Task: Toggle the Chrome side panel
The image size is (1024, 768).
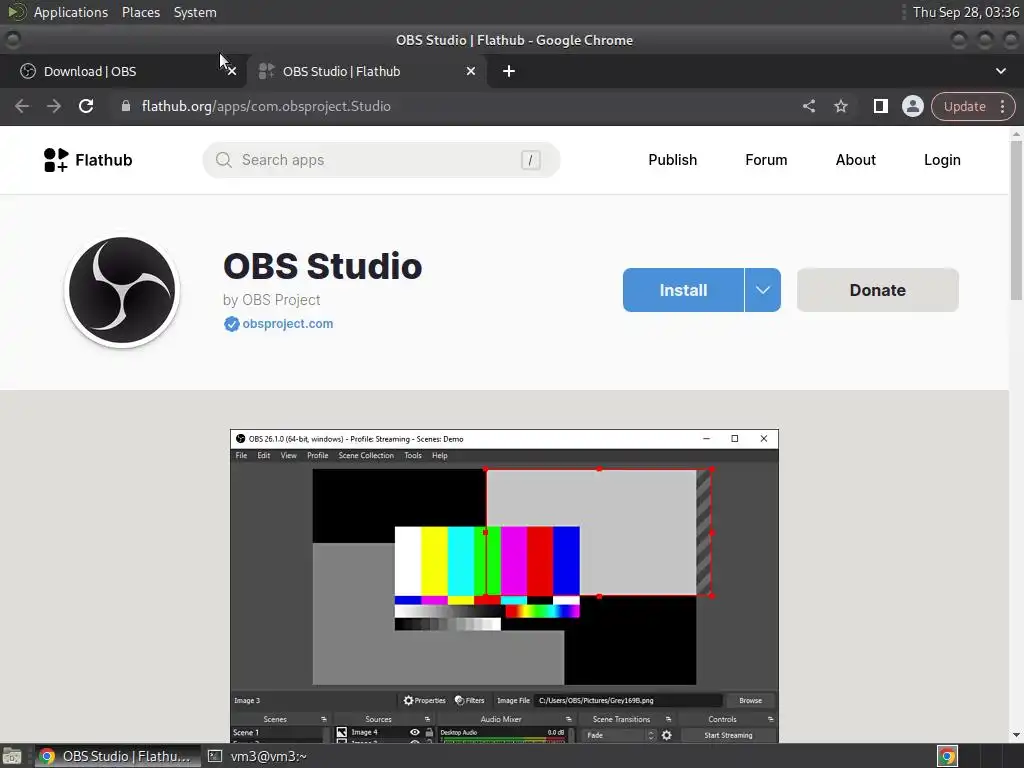Action: coord(880,106)
